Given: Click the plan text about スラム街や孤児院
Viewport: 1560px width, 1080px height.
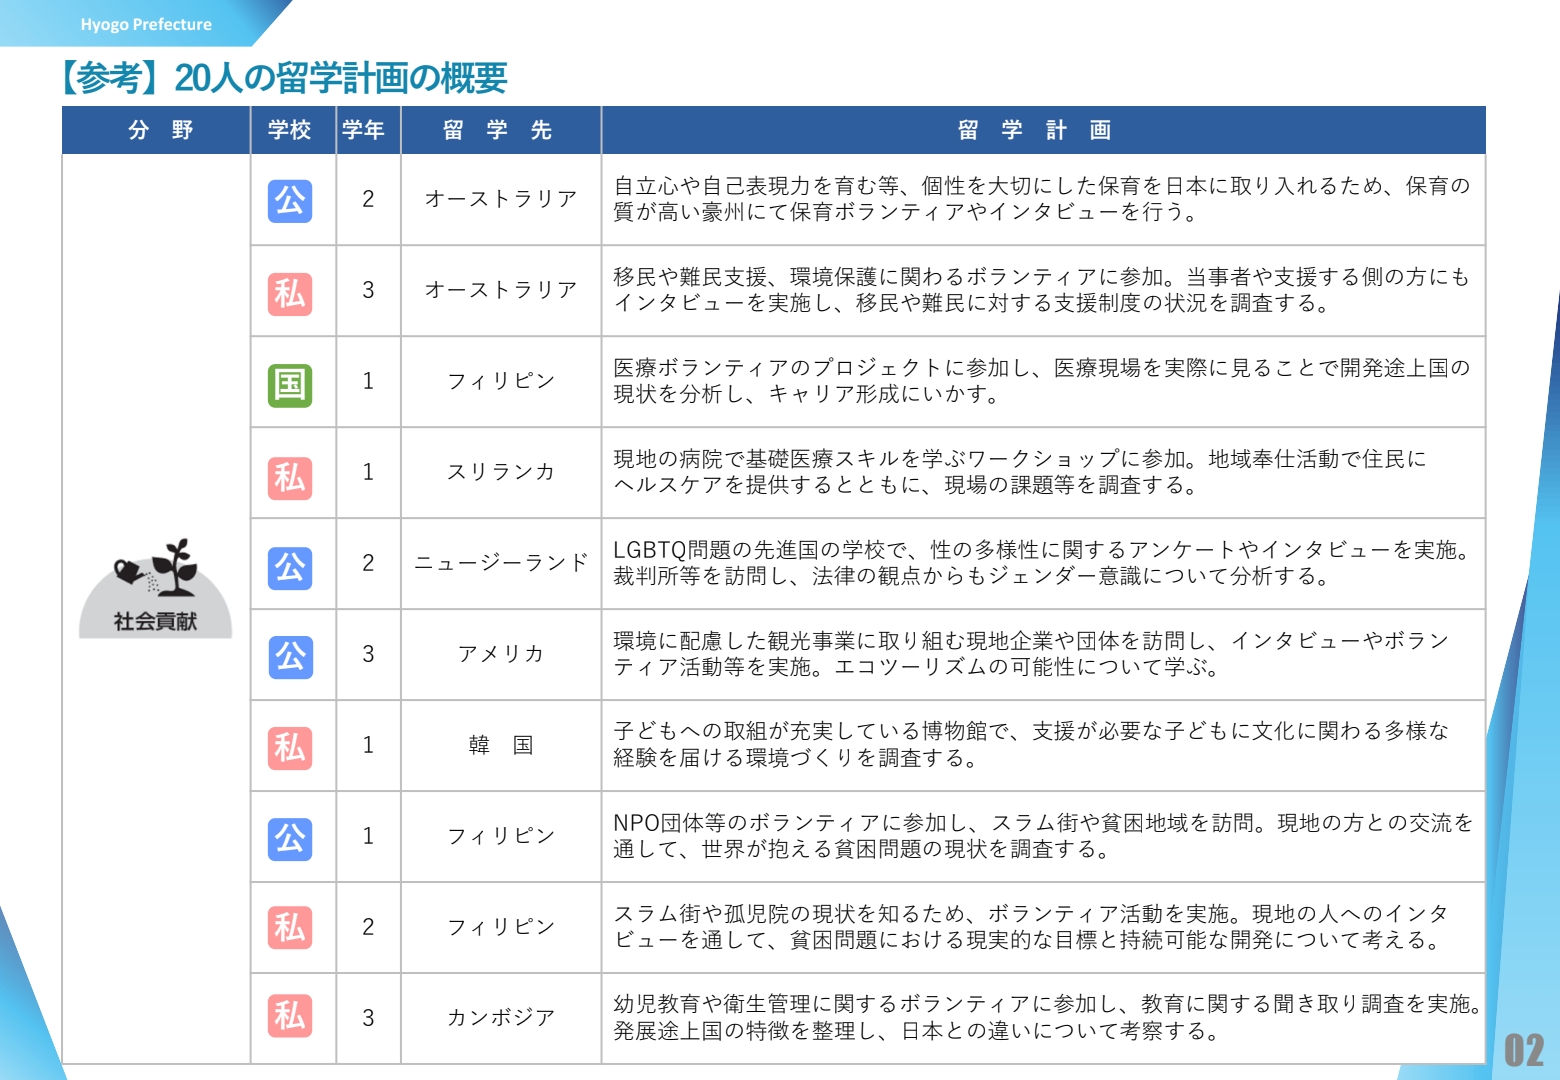Looking at the screenshot, I should pyautogui.click(x=1031, y=926).
